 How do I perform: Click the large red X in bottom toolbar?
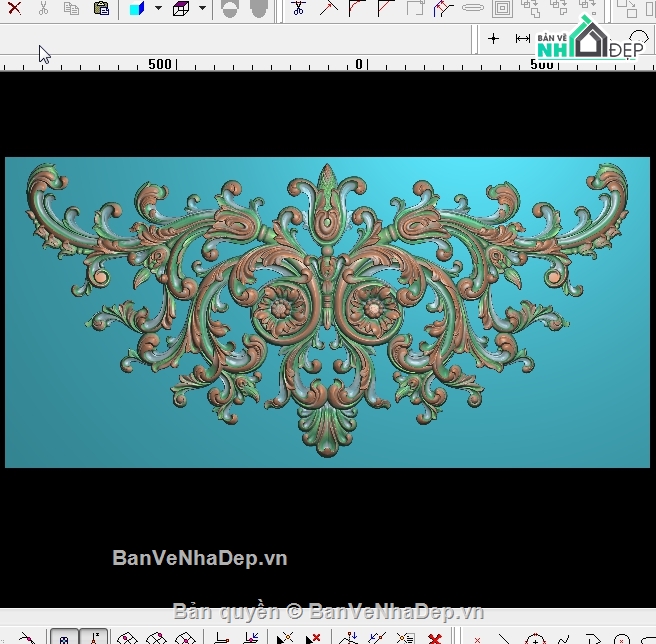435,637
